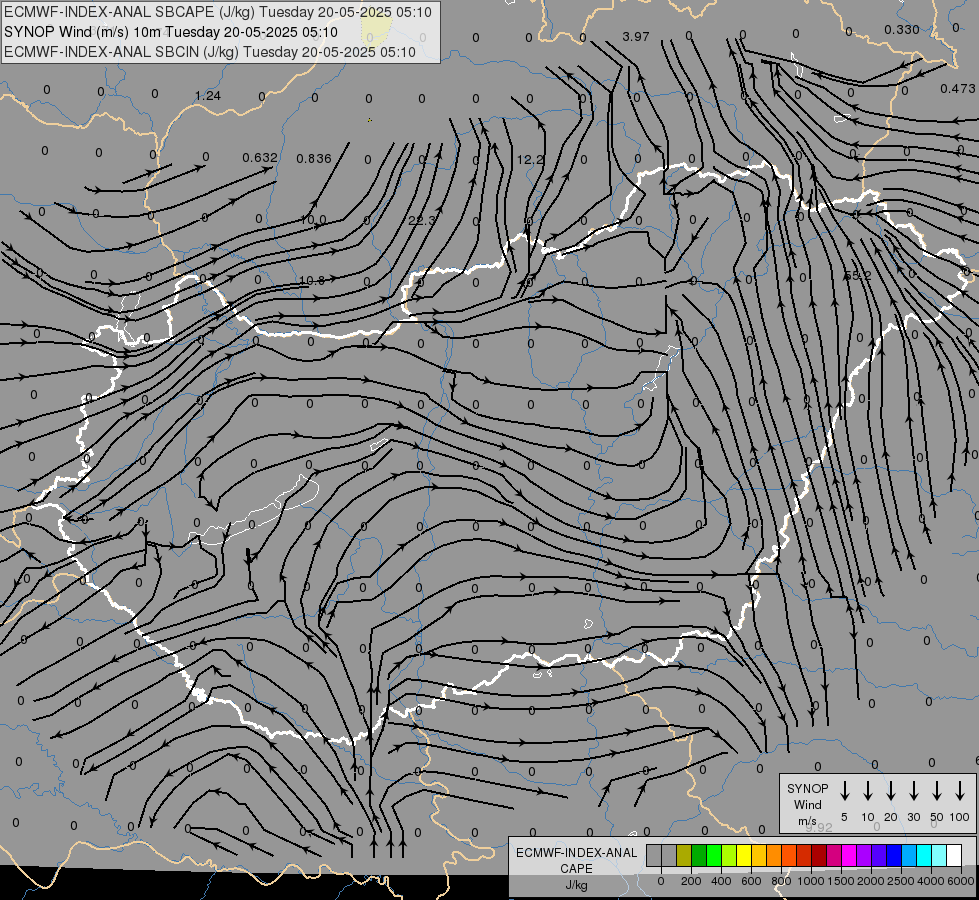This screenshot has width=979, height=900.
Task: Click the 400 tick label in CAPE legend
Action: tap(721, 881)
